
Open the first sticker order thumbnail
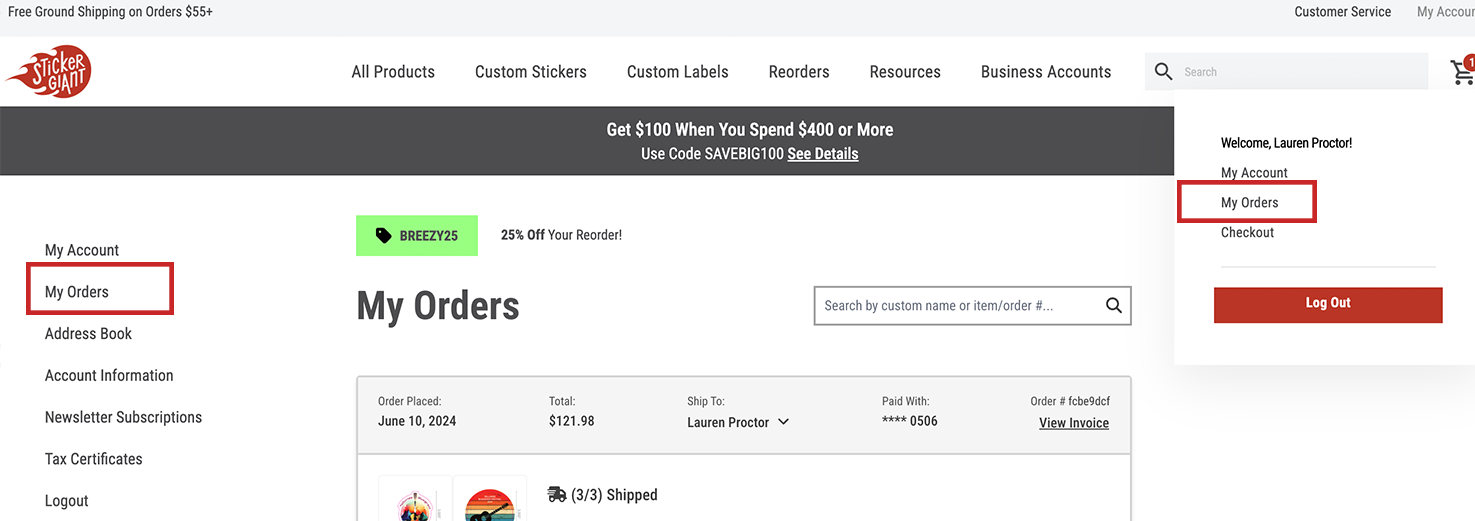pyautogui.click(x=414, y=499)
